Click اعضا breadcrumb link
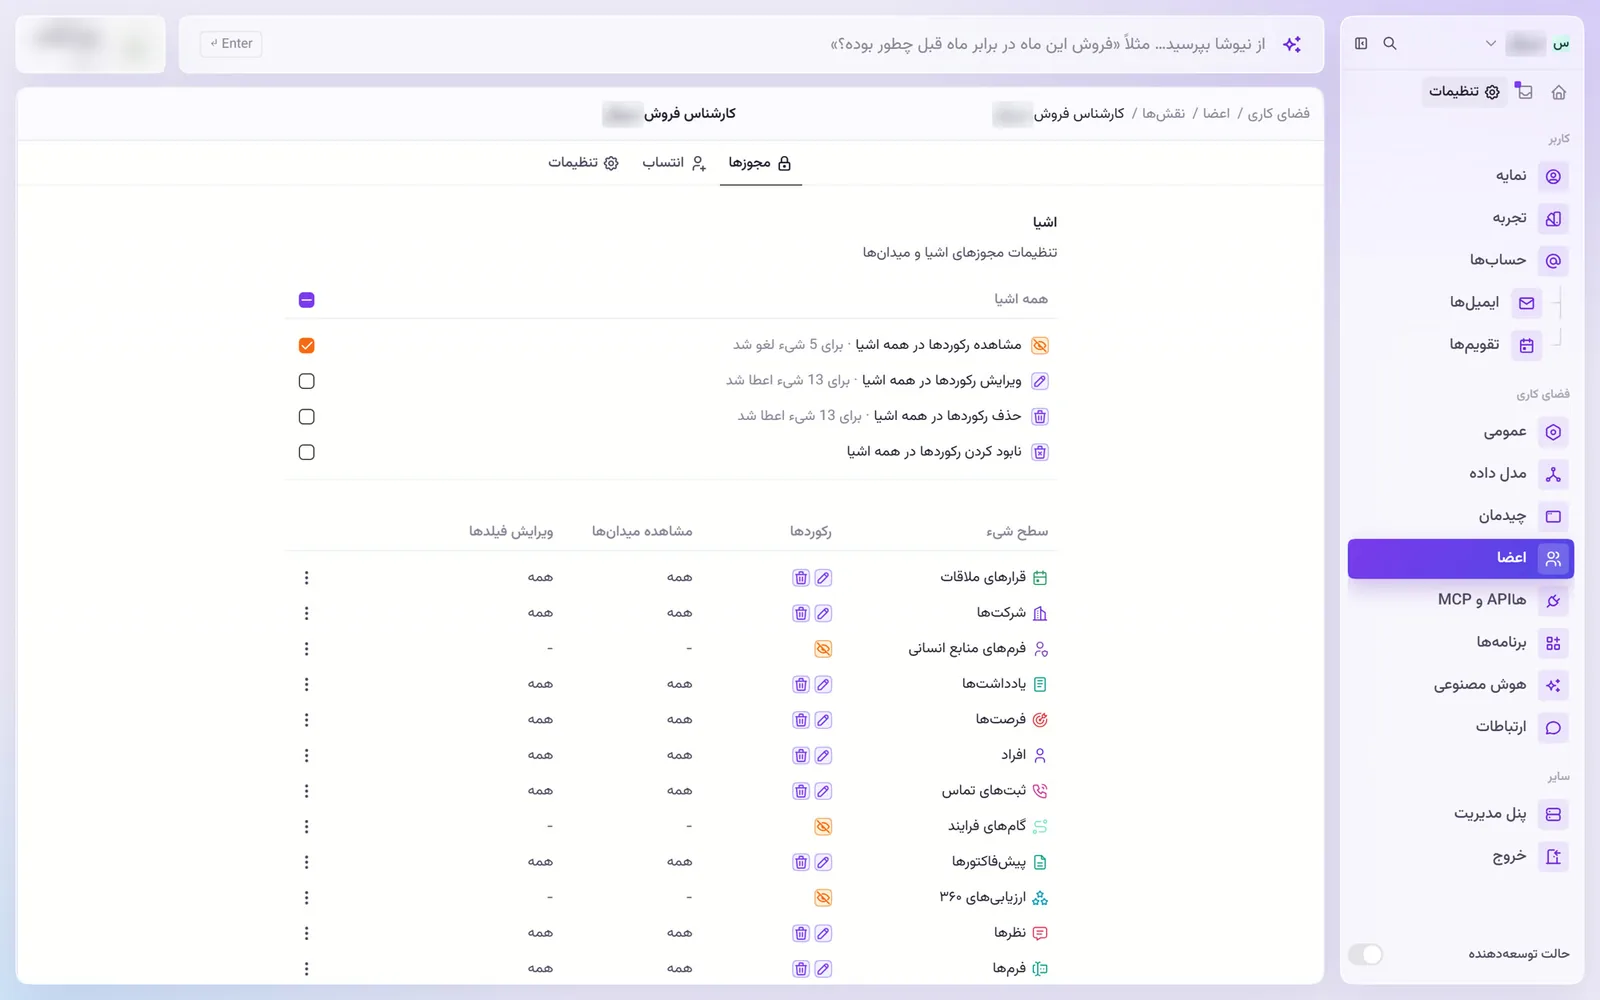 1217,114
